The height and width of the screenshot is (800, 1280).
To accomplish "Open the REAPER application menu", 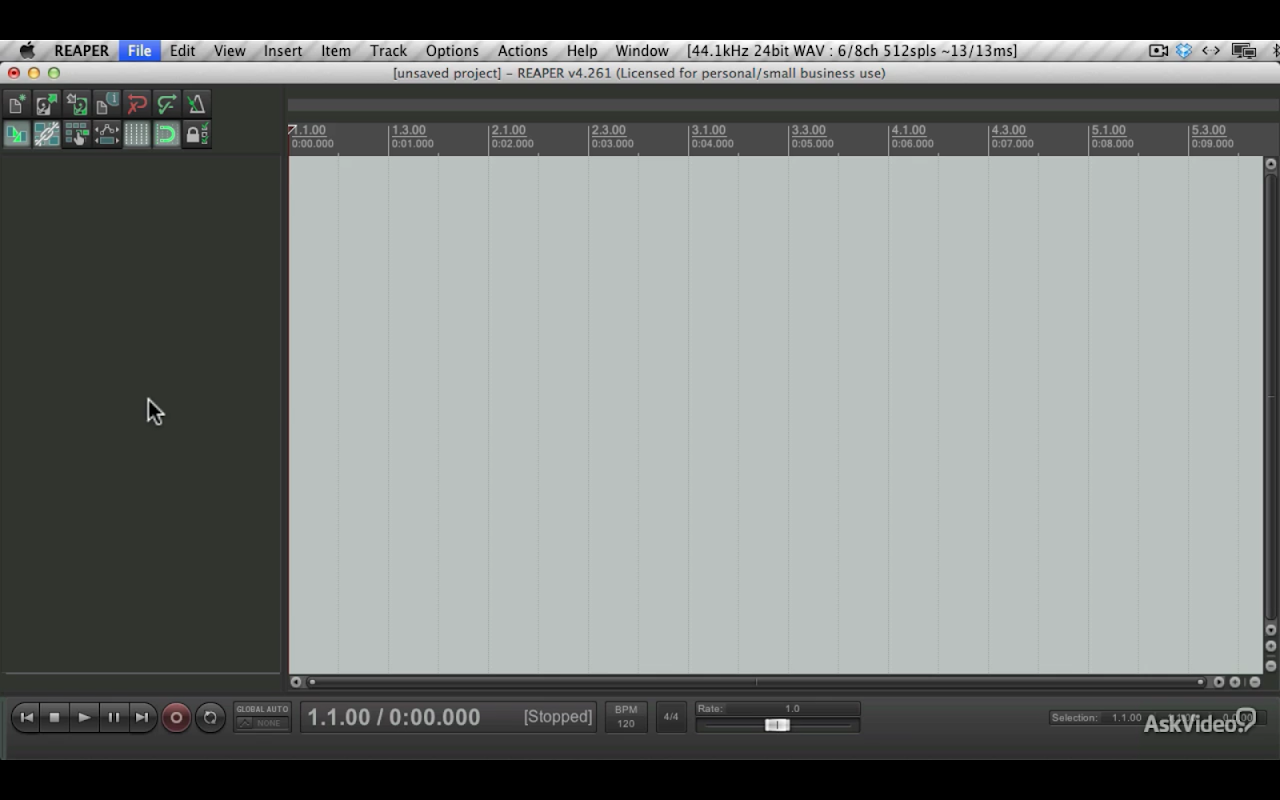I will pos(81,51).
